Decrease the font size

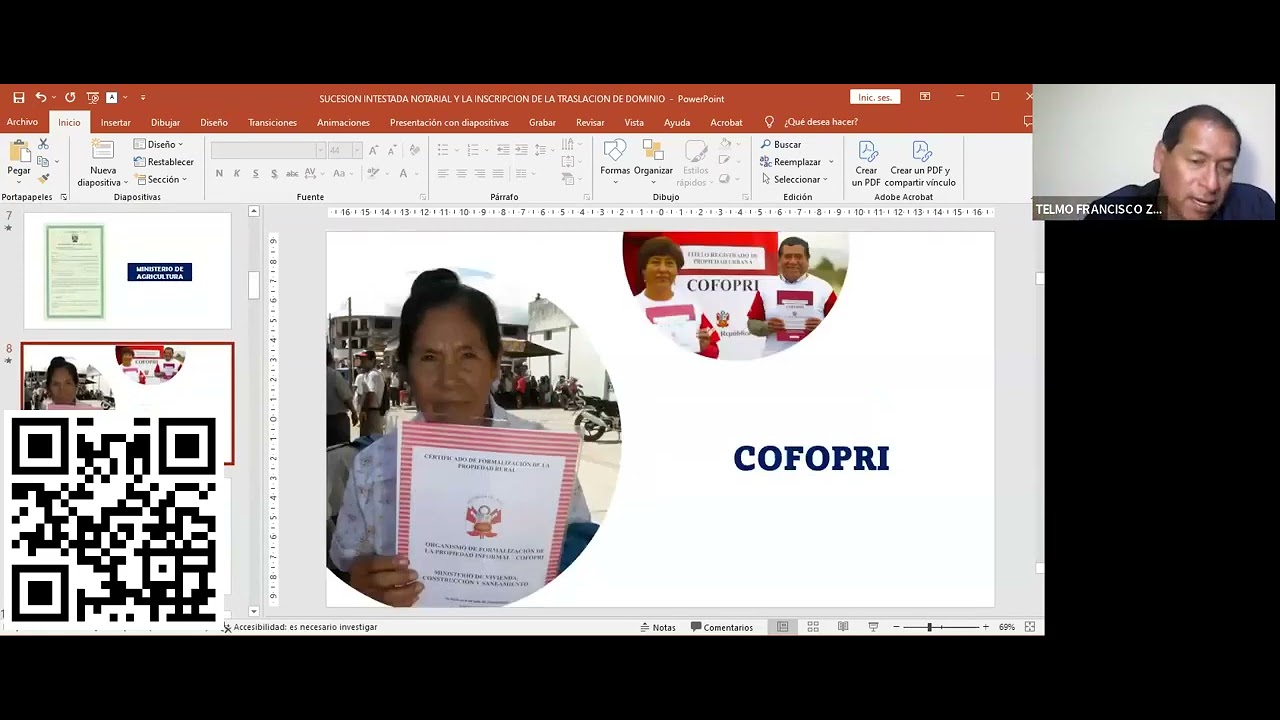tap(391, 150)
